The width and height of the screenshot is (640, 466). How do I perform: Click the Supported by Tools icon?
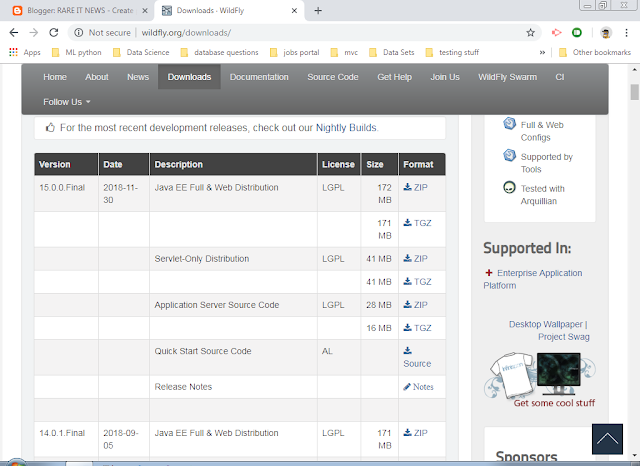point(509,155)
